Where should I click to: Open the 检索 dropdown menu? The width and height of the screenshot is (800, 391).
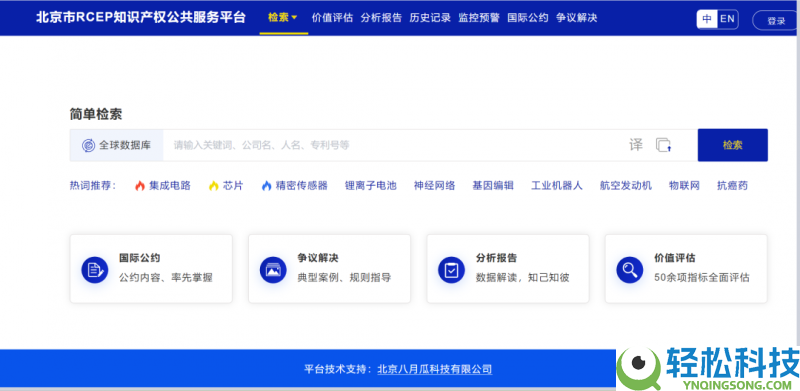[283, 18]
